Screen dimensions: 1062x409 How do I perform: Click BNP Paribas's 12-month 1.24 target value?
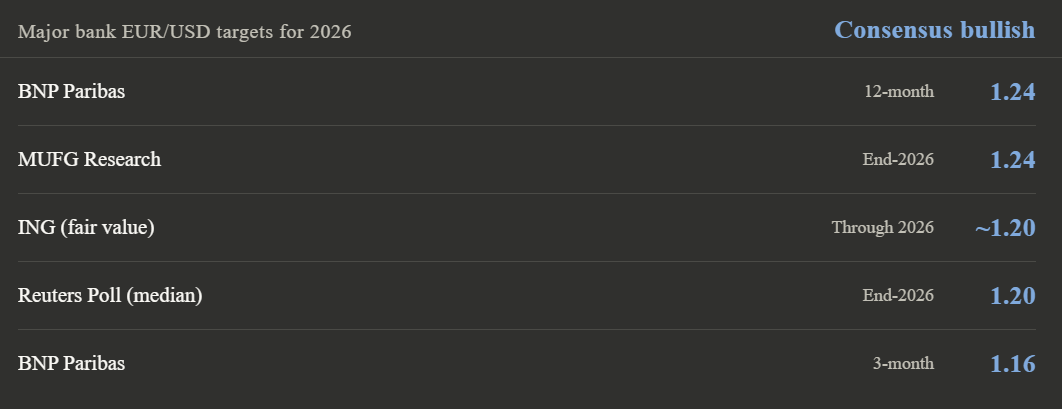point(1012,92)
